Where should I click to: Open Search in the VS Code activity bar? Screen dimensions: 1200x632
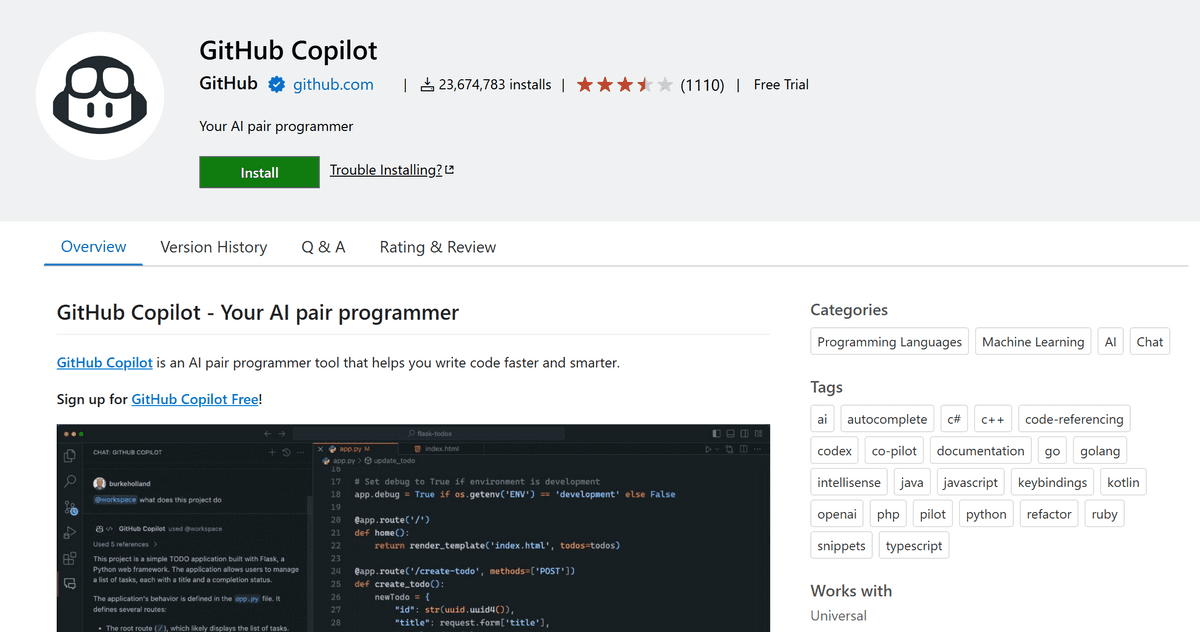[69, 482]
